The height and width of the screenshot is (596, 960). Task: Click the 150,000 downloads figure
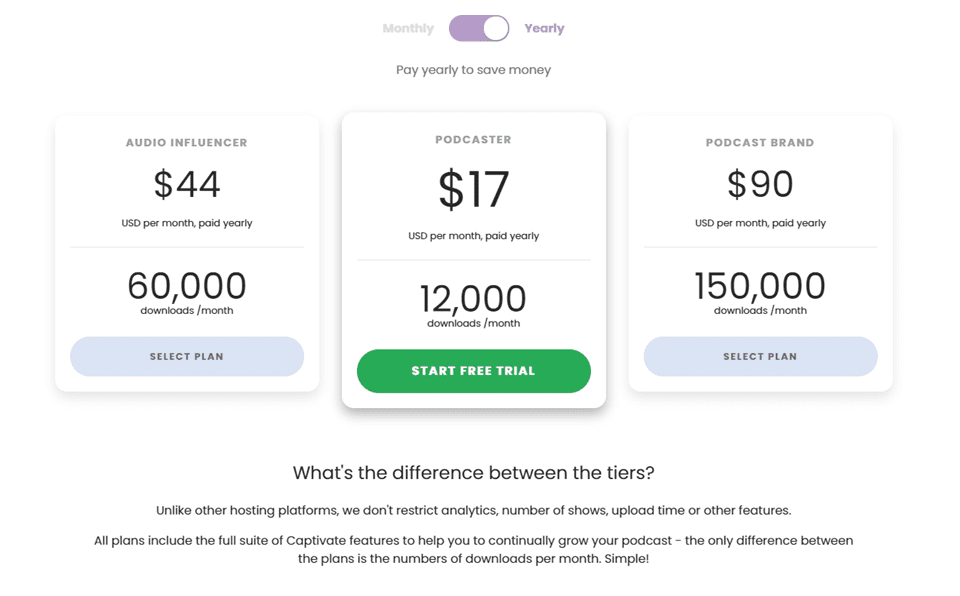coord(758,285)
